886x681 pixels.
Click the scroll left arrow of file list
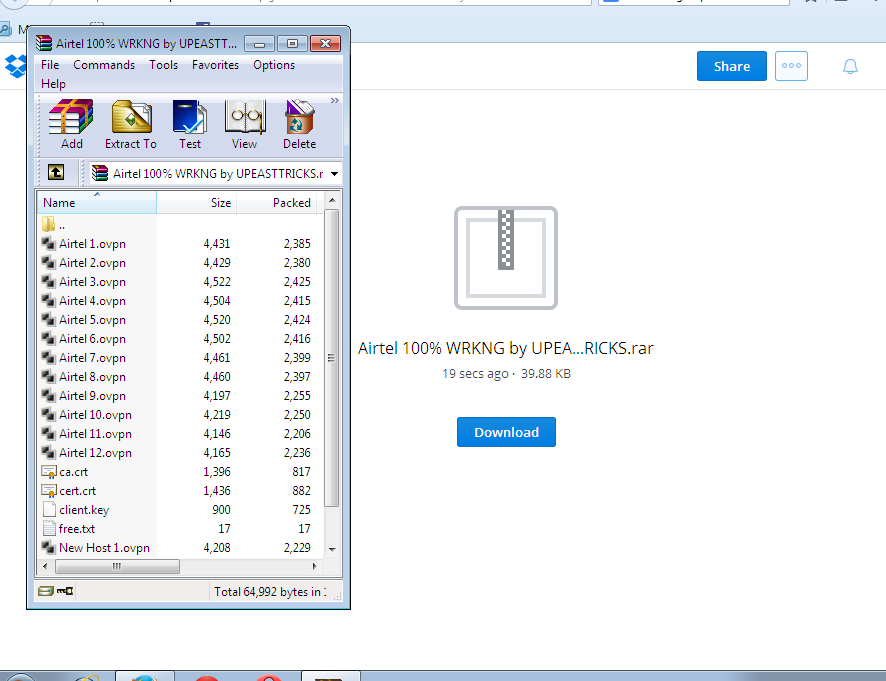[x=45, y=566]
